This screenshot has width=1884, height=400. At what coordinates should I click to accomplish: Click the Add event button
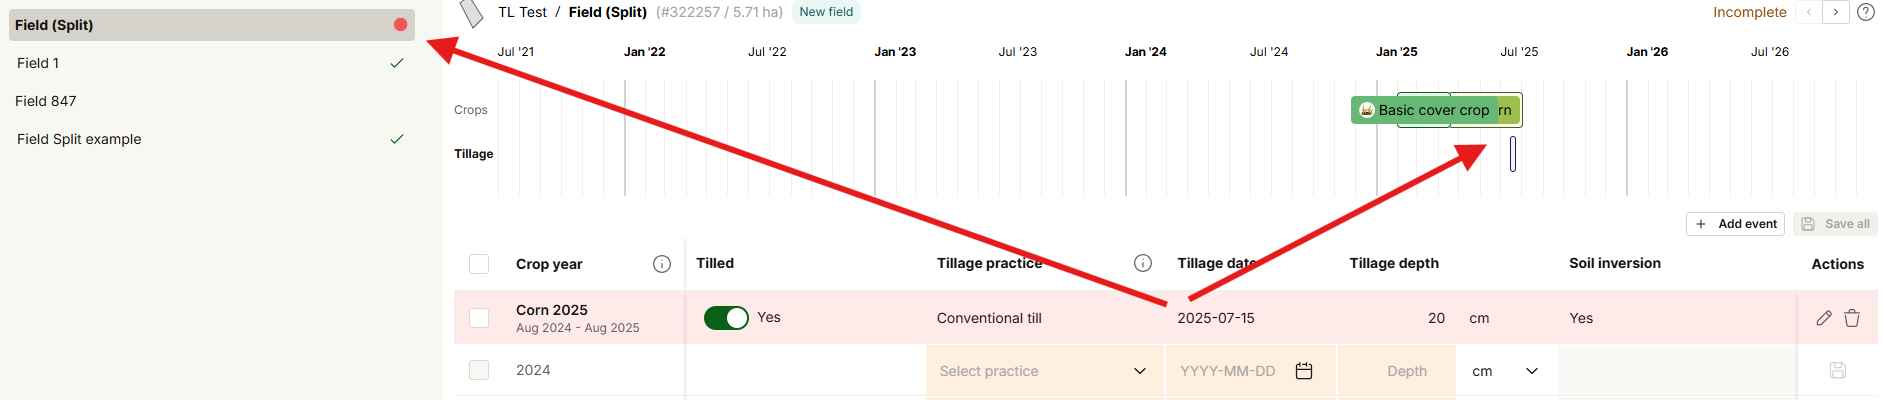click(x=1736, y=224)
